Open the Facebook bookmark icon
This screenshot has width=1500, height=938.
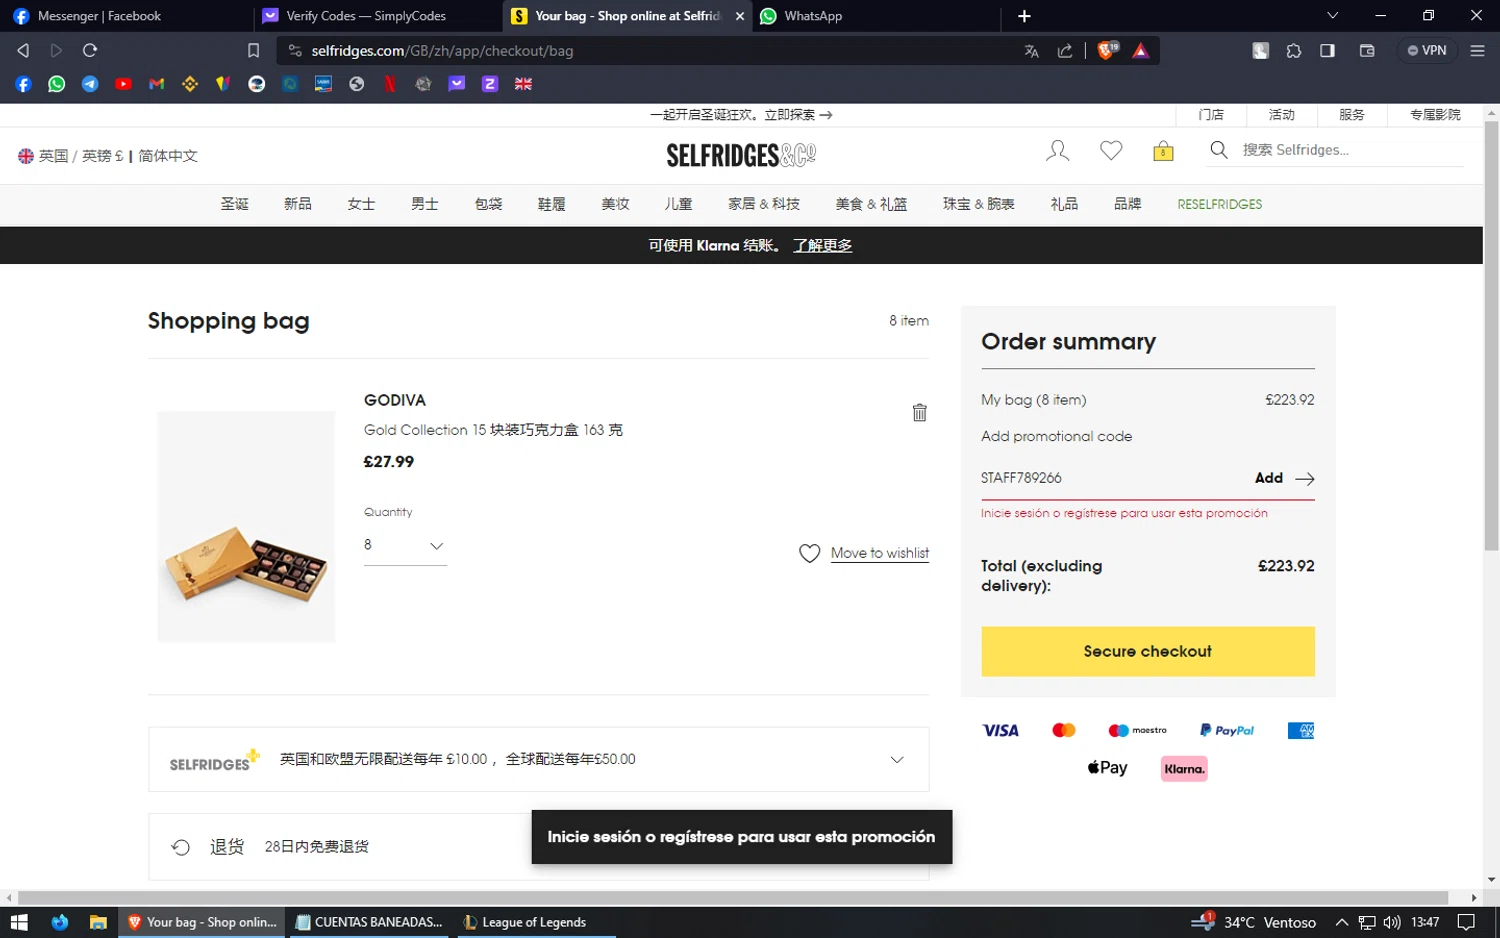tap(23, 84)
